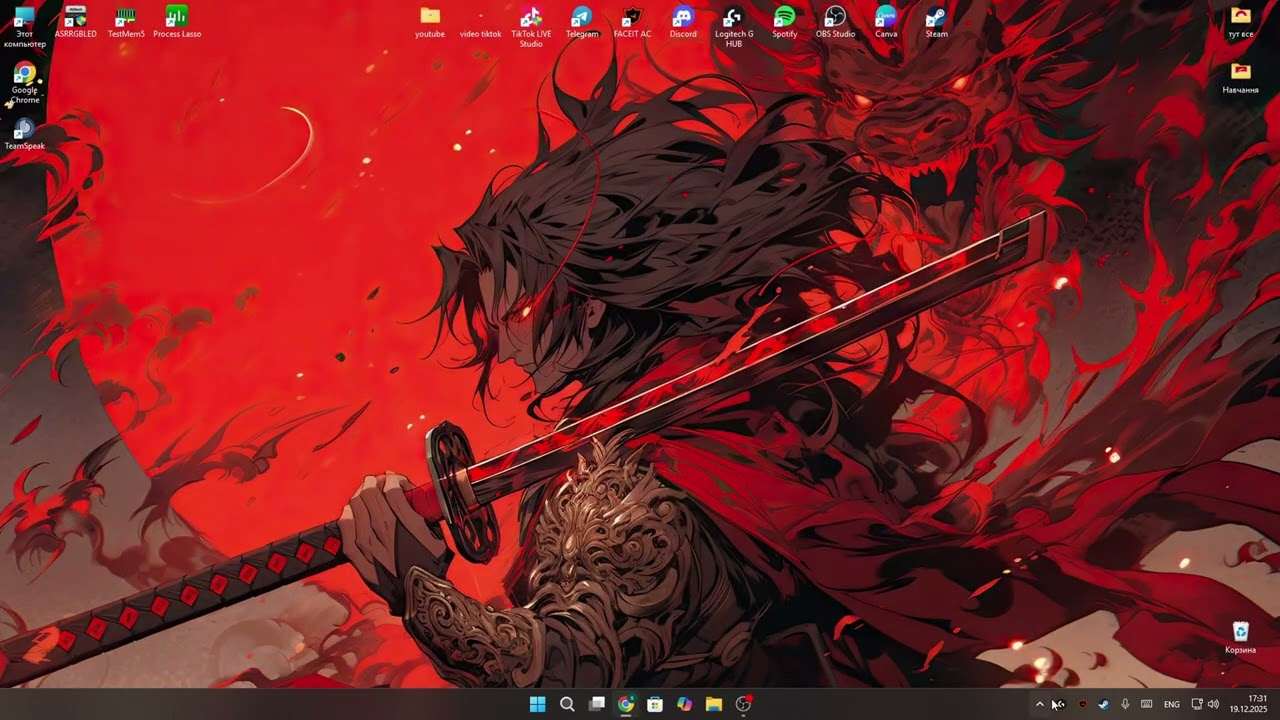Open the Windows Start menu

point(537,704)
